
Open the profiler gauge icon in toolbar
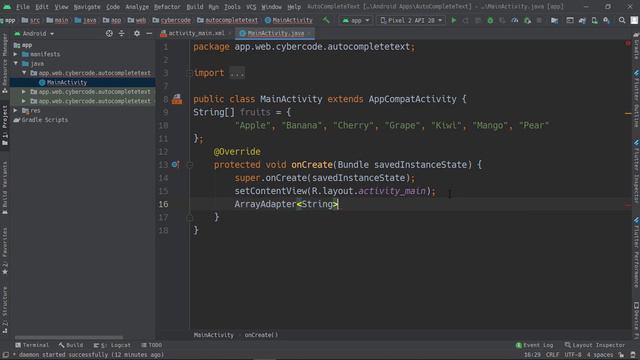515,20
